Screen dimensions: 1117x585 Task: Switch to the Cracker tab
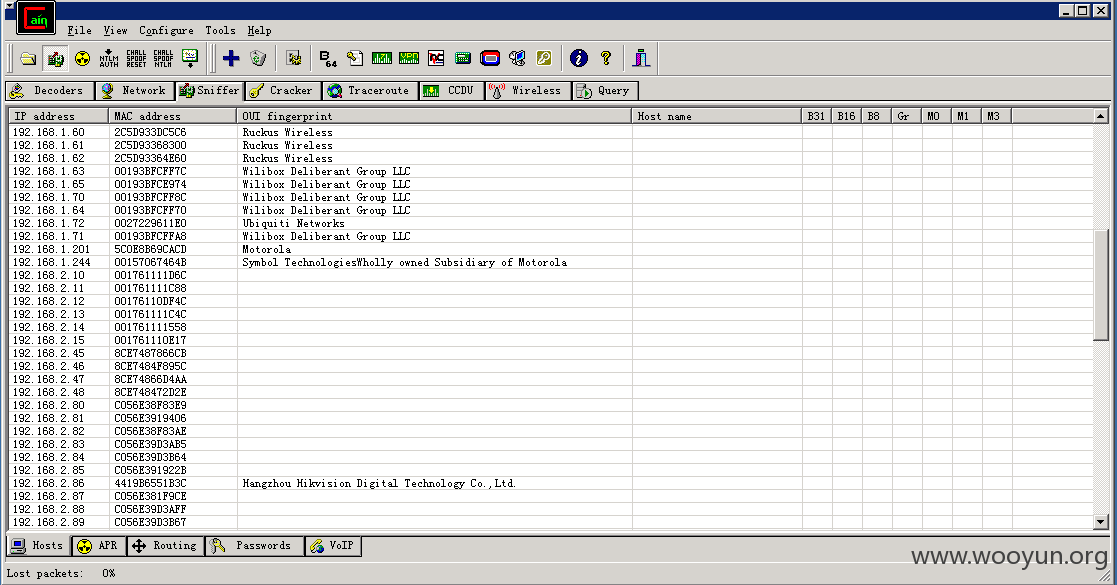coord(282,90)
